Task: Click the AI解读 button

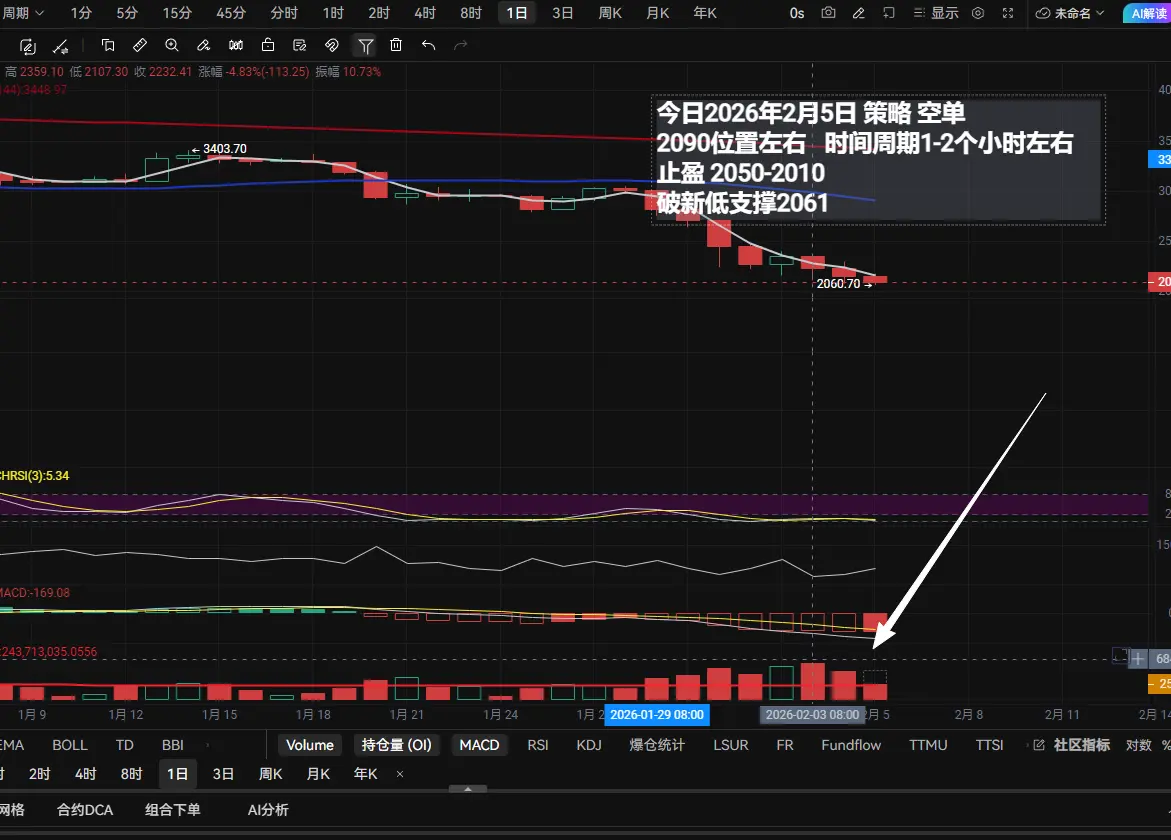Action: click(x=1148, y=13)
